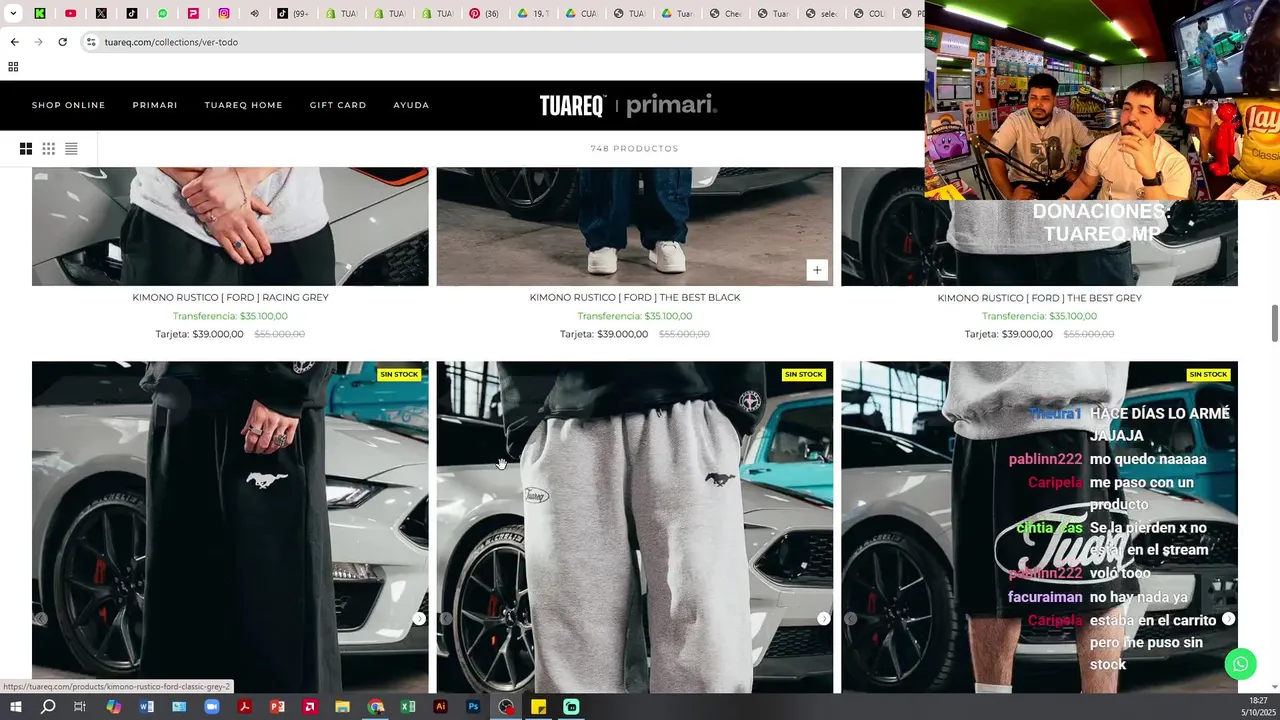This screenshot has height=720, width=1280.
Task: Open the grey Mustang joggers product image
Action: 635,527
